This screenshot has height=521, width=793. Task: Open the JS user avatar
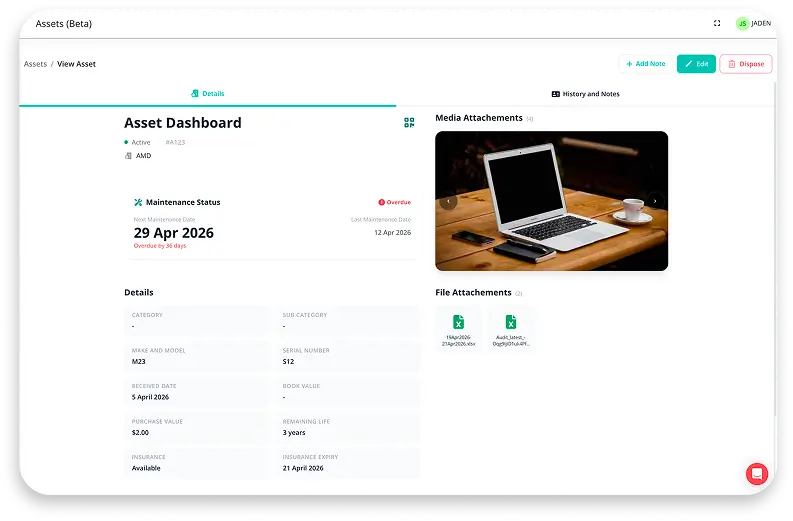742,23
